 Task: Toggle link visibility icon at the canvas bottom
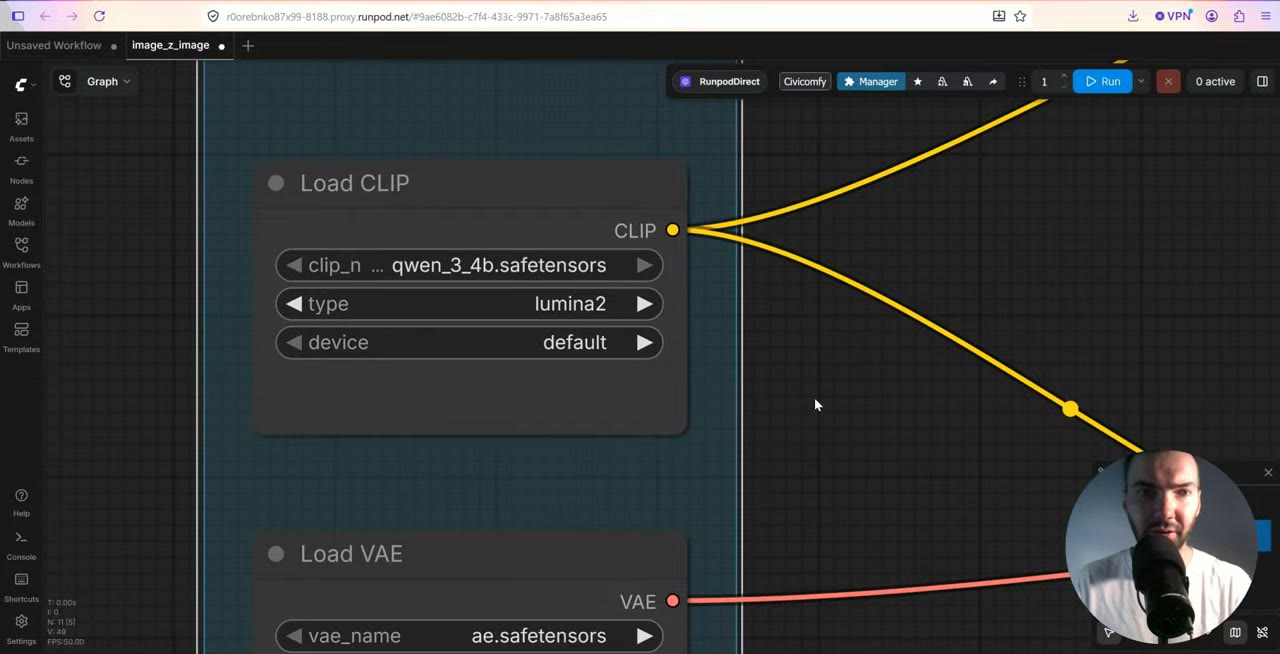[1262, 632]
